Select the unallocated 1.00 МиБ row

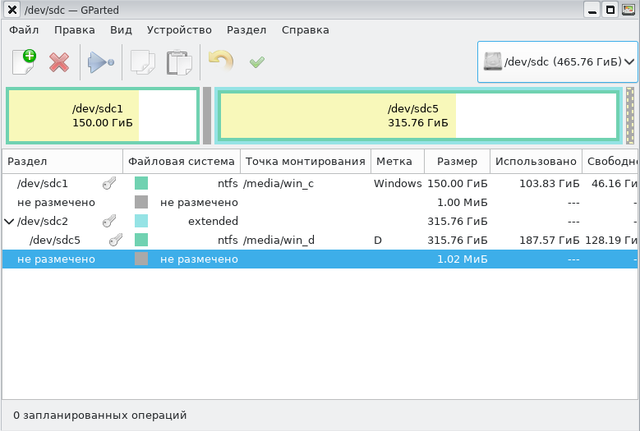click(320, 202)
